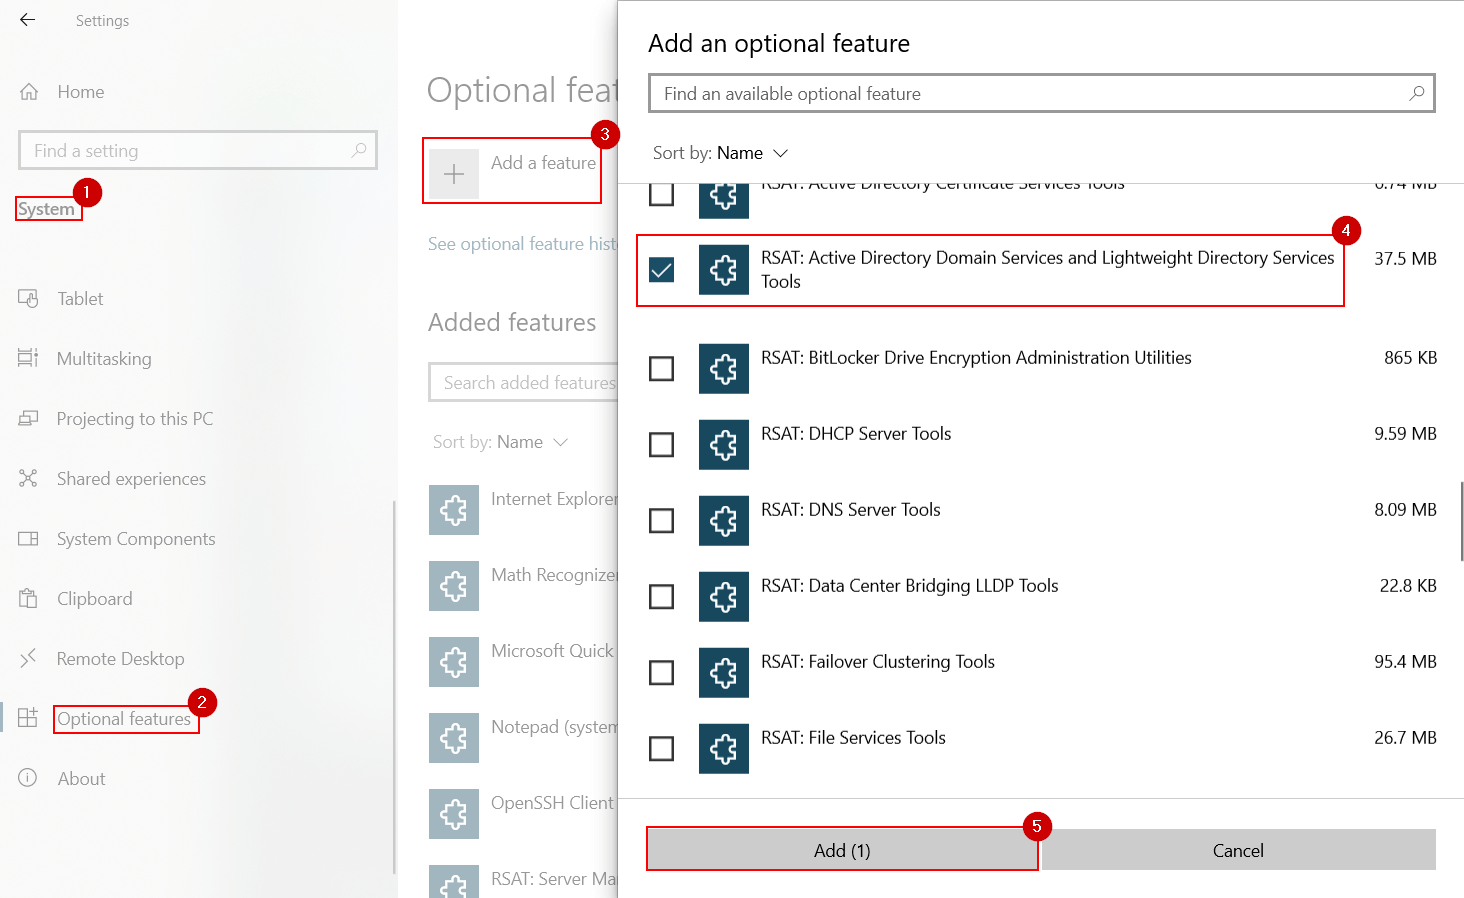The image size is (1464, 898).
Task: Open Optional features in the sidebar
Action: pos(124,719)
